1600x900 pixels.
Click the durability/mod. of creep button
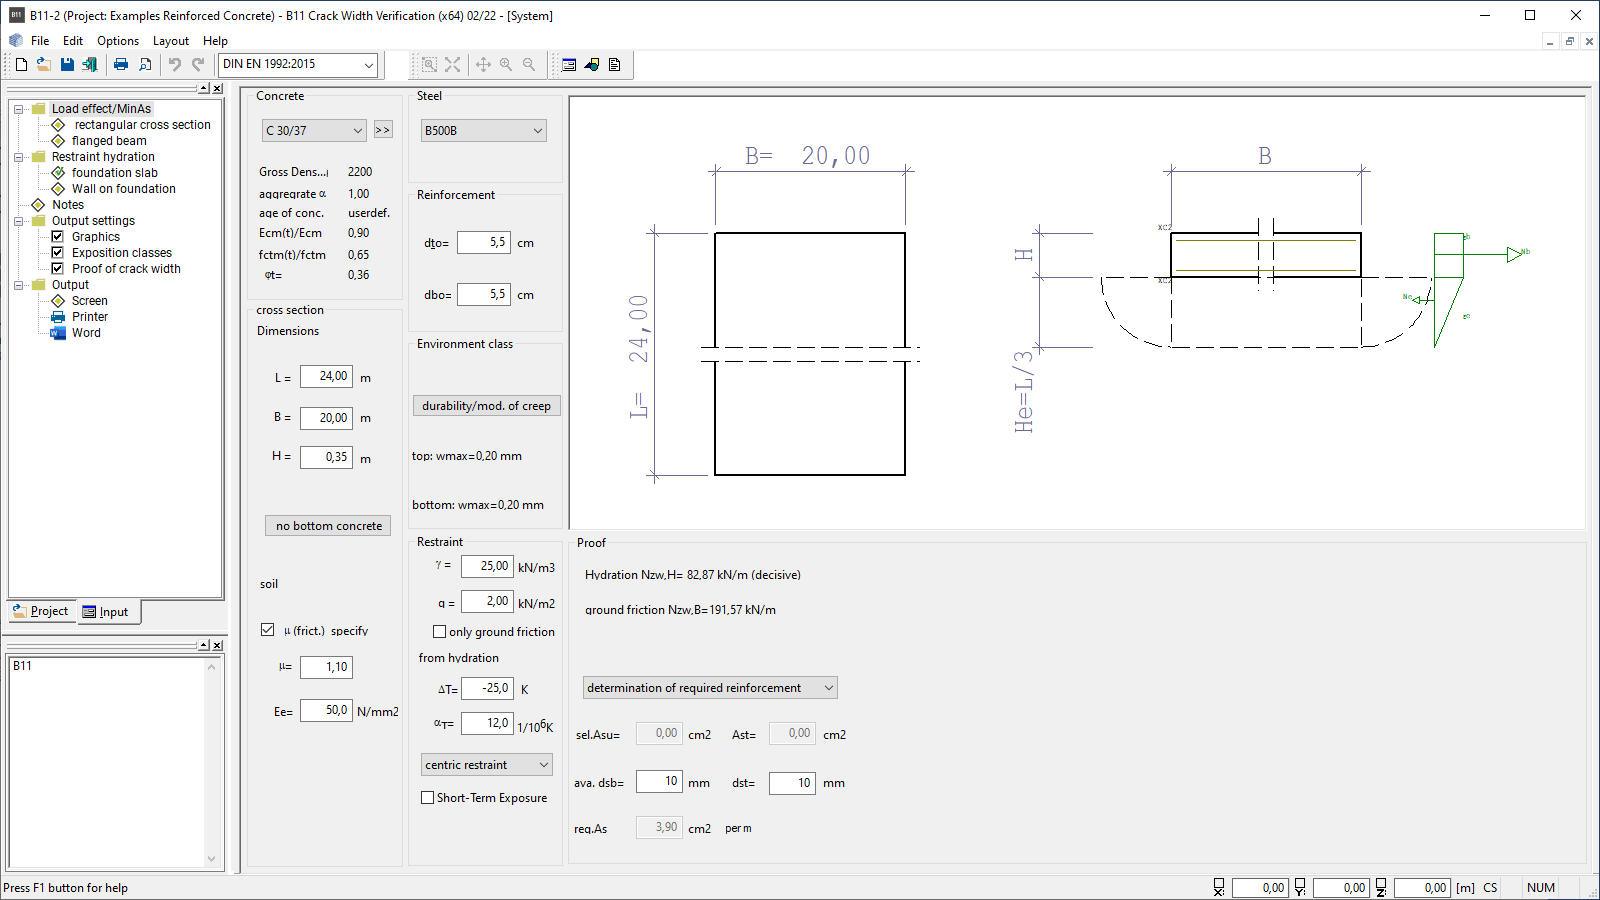(x=486, y=406)
